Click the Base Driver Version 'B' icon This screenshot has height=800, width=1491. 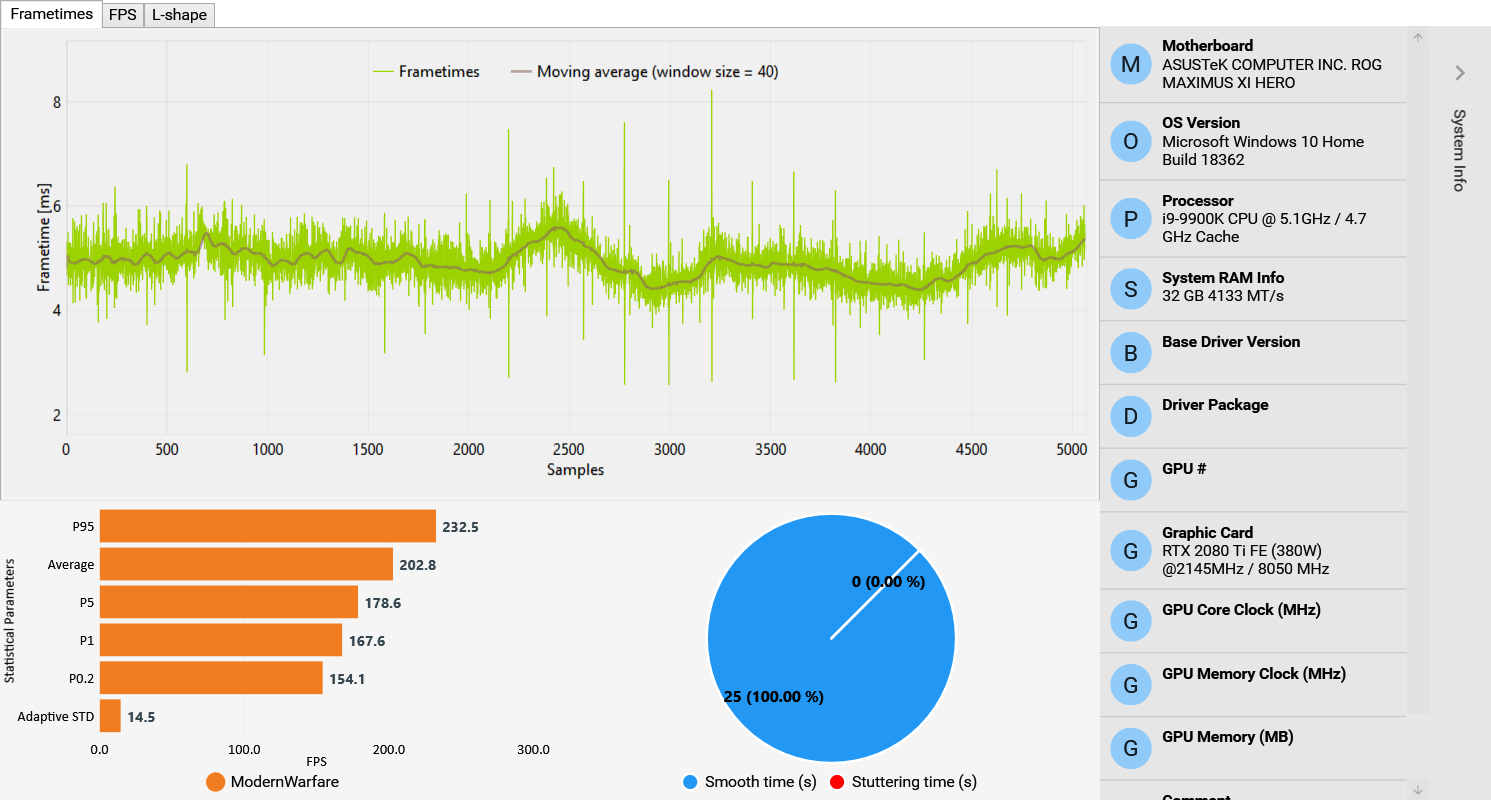pyautogui.click(x=1131, y=352)
